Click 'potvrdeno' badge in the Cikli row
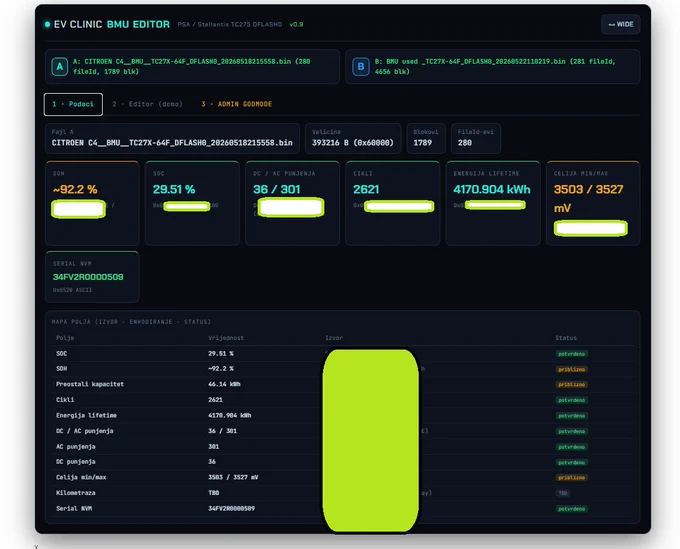The width and height of the screenshot is (680, 549). coord(572,400)
